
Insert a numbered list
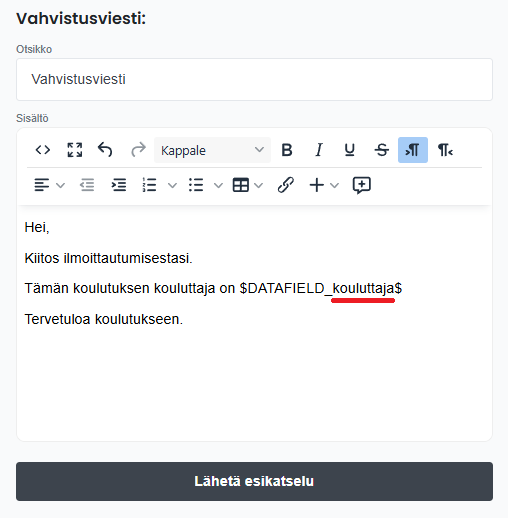[149, 185]
